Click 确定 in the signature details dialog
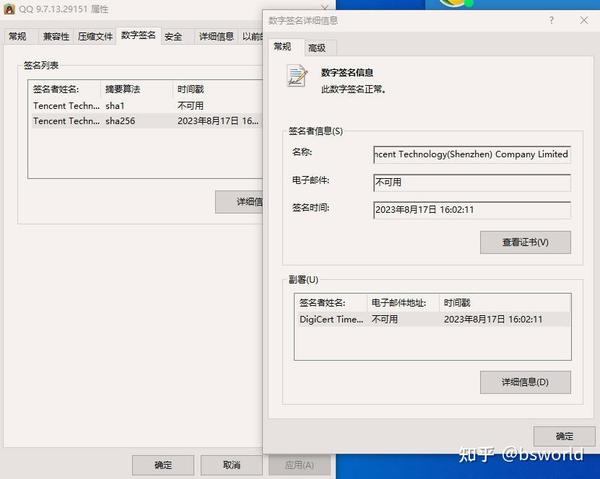The width and height of the screenshot is (600, 479). tap(564, 436)
